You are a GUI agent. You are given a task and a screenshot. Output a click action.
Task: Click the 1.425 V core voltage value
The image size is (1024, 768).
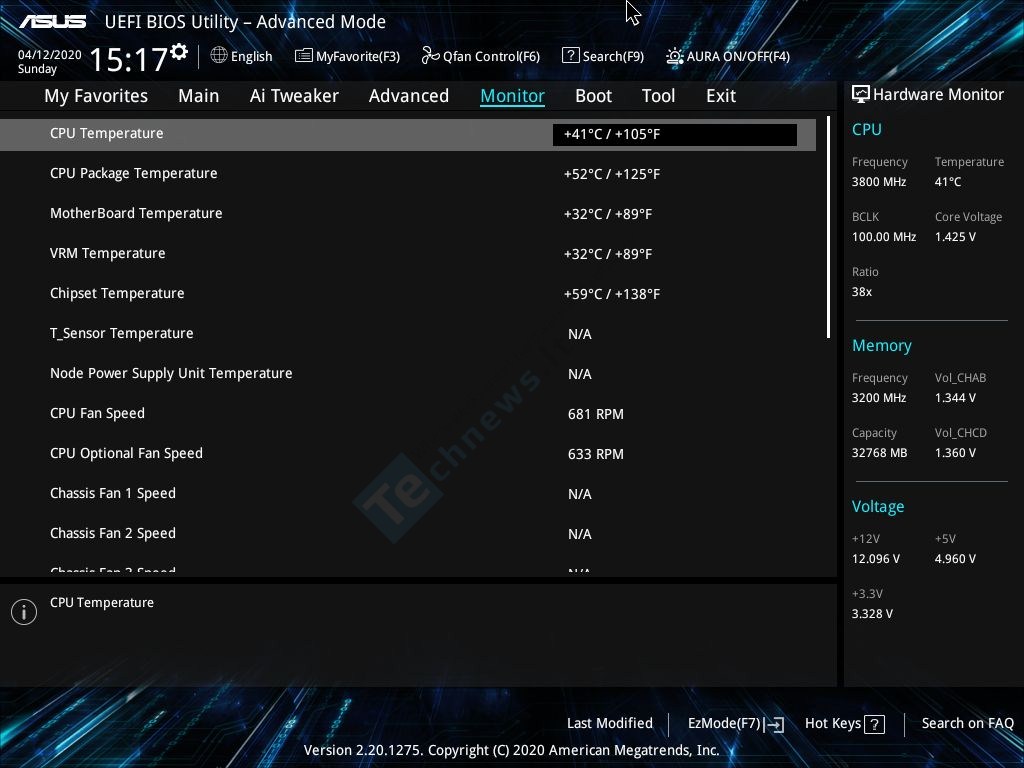(955, 236)
